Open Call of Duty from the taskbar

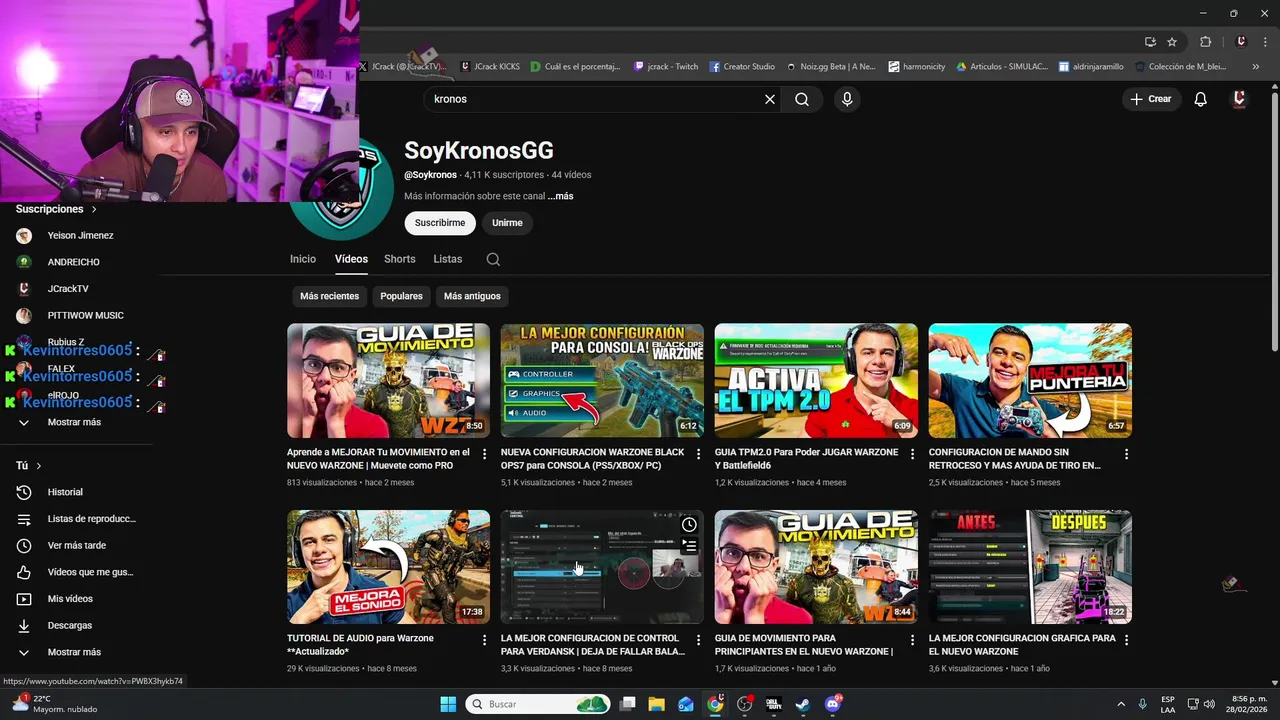[x=774, y=704]
